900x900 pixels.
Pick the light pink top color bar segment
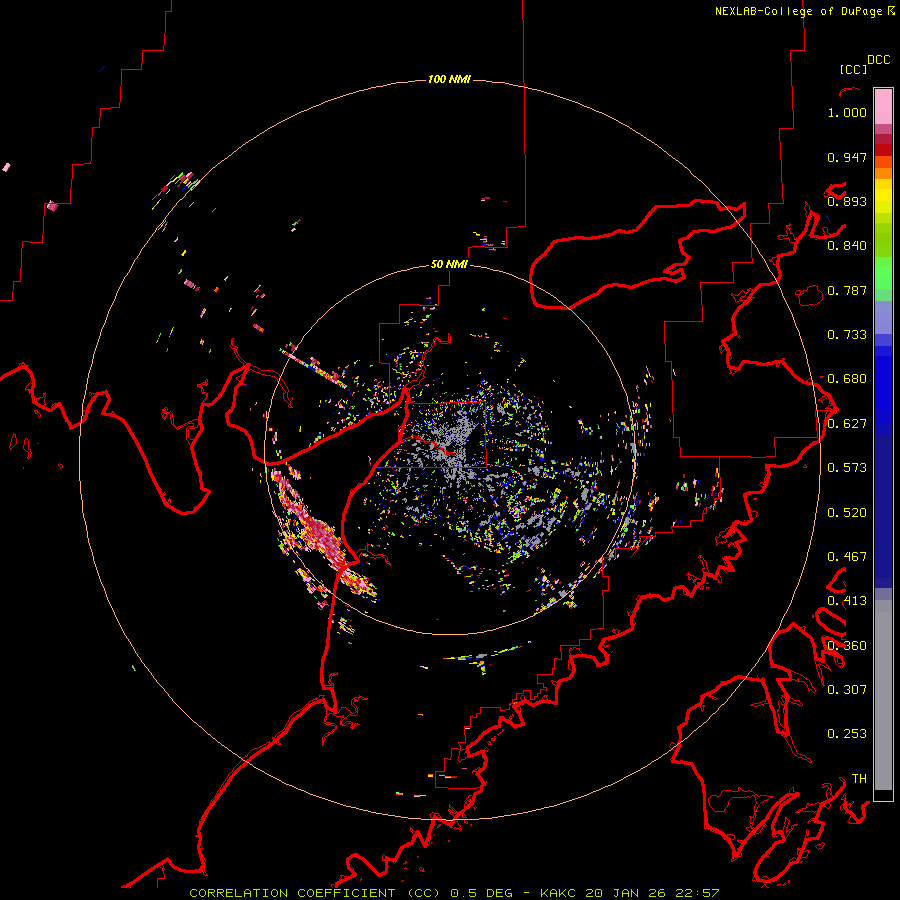click(883, 107)
